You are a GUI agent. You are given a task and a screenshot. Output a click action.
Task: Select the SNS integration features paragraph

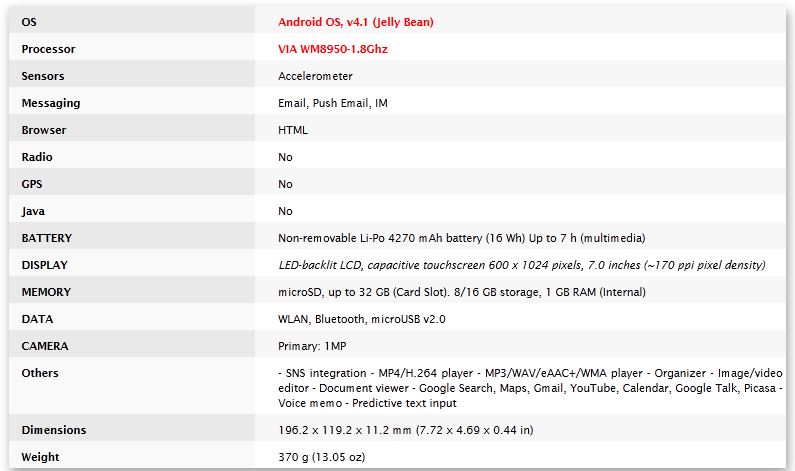tap(530, 388)
